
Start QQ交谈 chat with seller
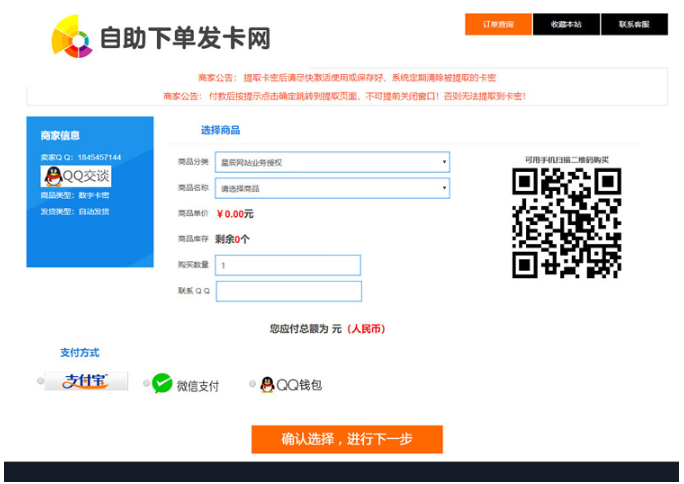click(x=76, y=176)
